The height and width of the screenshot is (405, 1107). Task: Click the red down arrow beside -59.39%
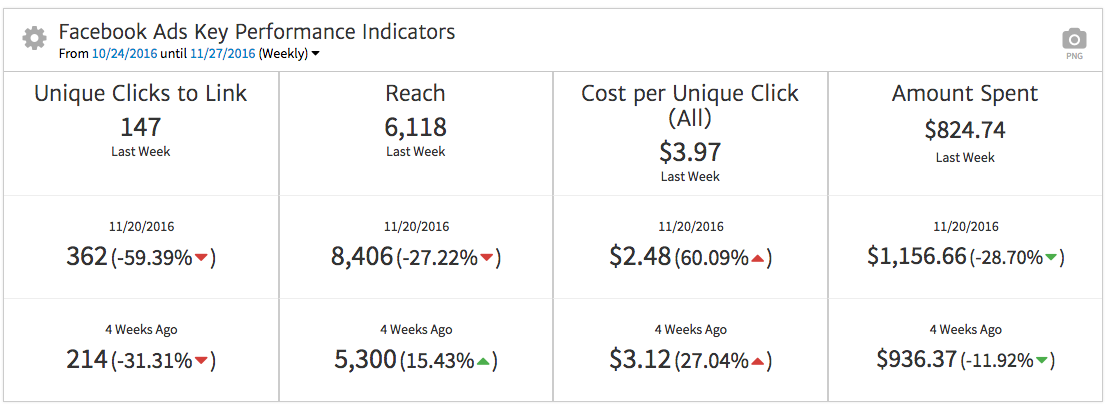pos(201,259)
